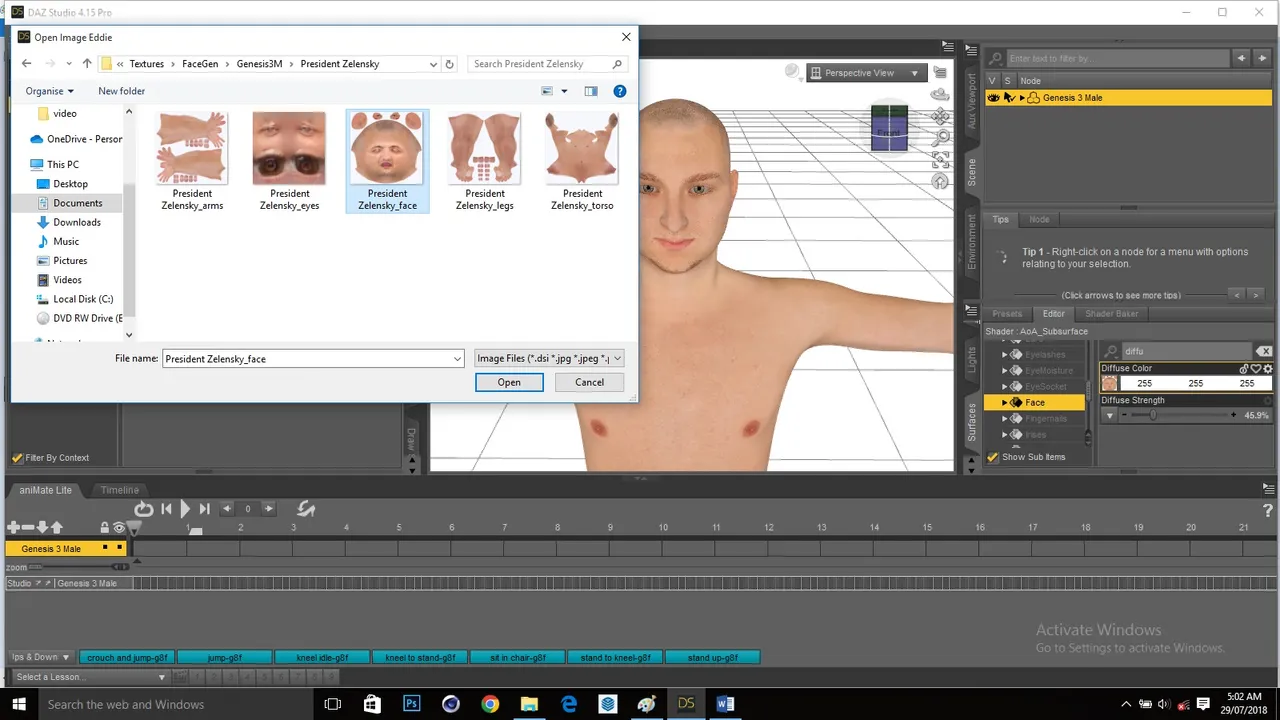Image resolution: width=1280 pixels, height=720 pixels.
Task: Click the aniMate add track plus icon
Action: pyautogui.click(x=13, y=527)
